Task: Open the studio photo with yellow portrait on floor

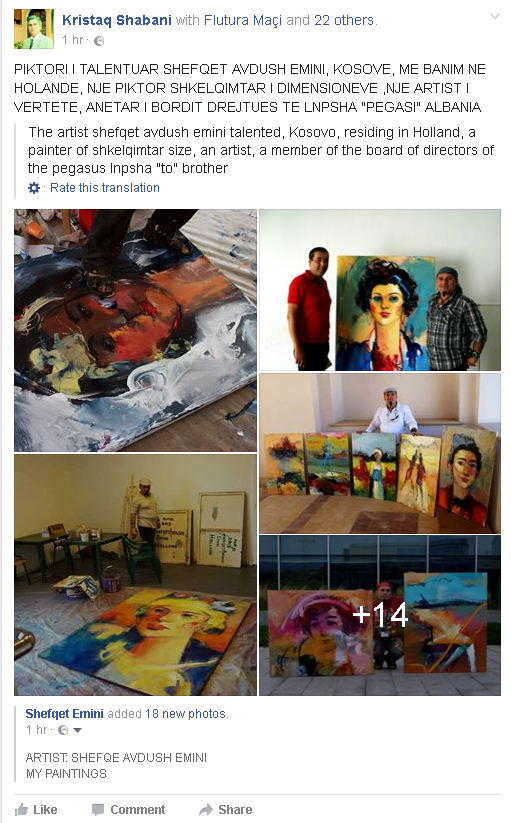Action: point(135,575)
